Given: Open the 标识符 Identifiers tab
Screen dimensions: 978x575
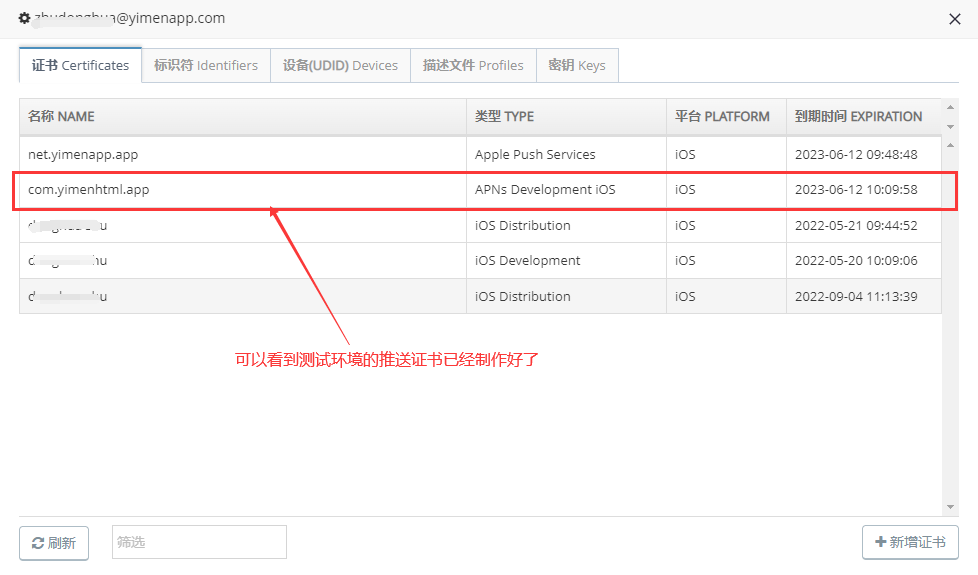Looking at the screenshot, I should point(206,65).
